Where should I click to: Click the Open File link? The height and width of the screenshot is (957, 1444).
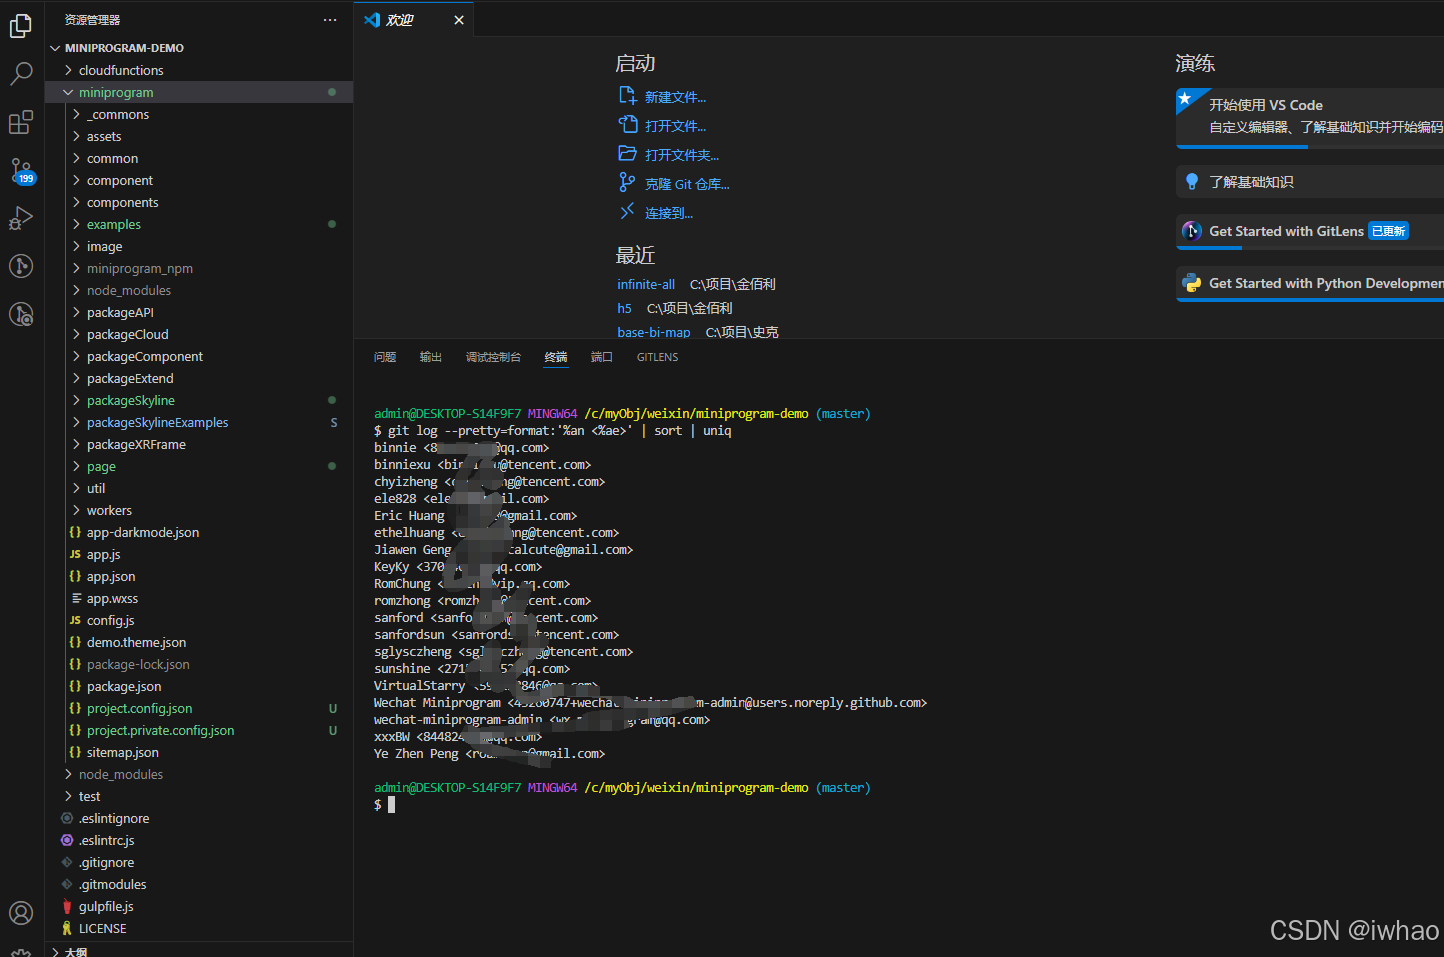click(x=675, y=126)
